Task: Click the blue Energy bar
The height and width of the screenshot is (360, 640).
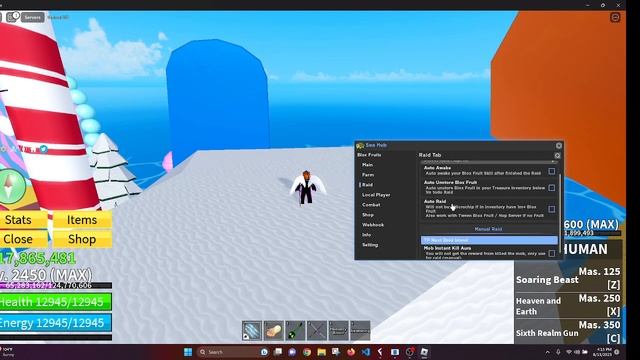Action: point(56,323)
